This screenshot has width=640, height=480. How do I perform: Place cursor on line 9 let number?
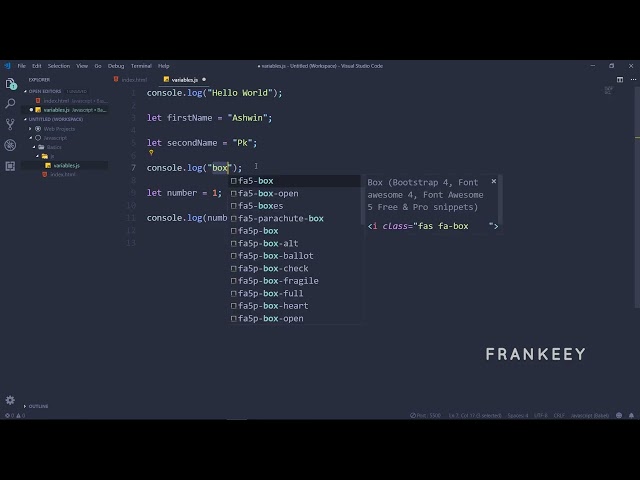pos(184,193)
